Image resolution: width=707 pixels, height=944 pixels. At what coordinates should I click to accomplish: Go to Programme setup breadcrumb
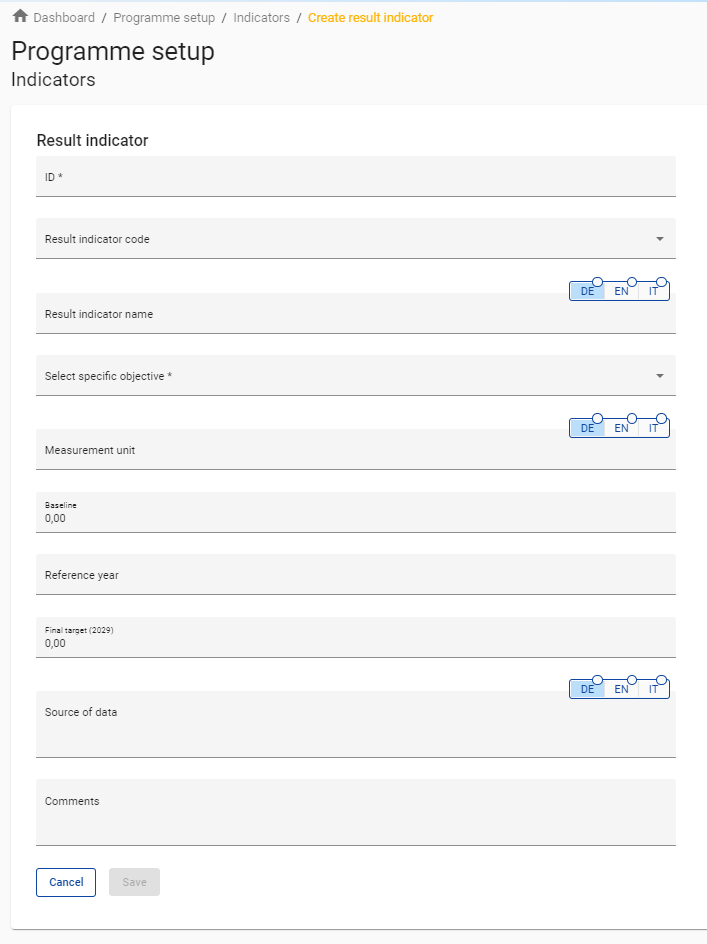click(164, 18)
